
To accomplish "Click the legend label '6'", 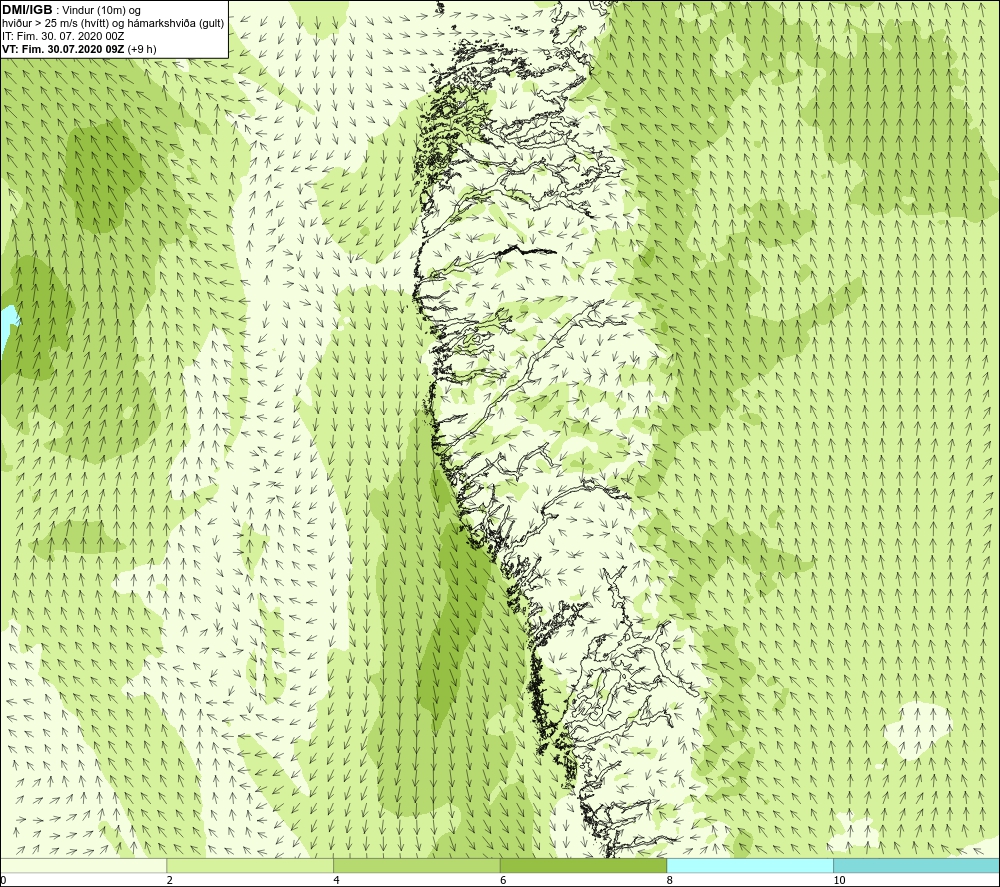I will [503, 880].
